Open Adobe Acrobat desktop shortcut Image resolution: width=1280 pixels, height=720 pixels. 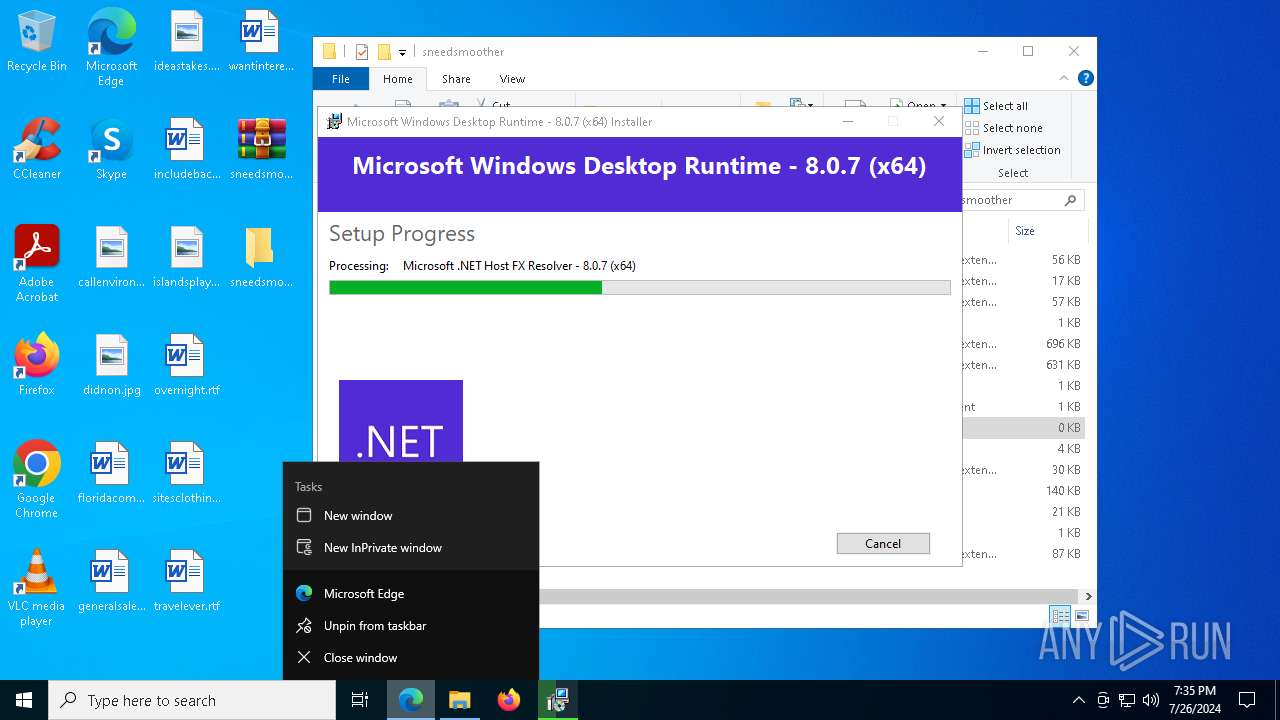pos(37,264)
